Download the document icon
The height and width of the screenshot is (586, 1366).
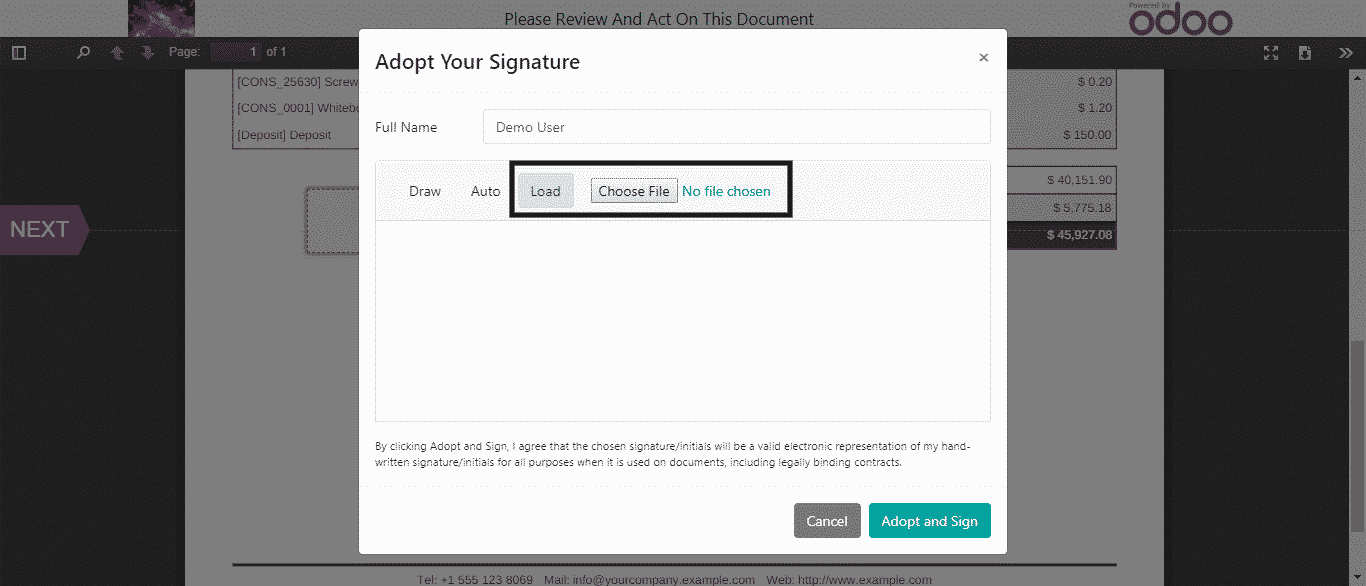tap(1305, 52)
